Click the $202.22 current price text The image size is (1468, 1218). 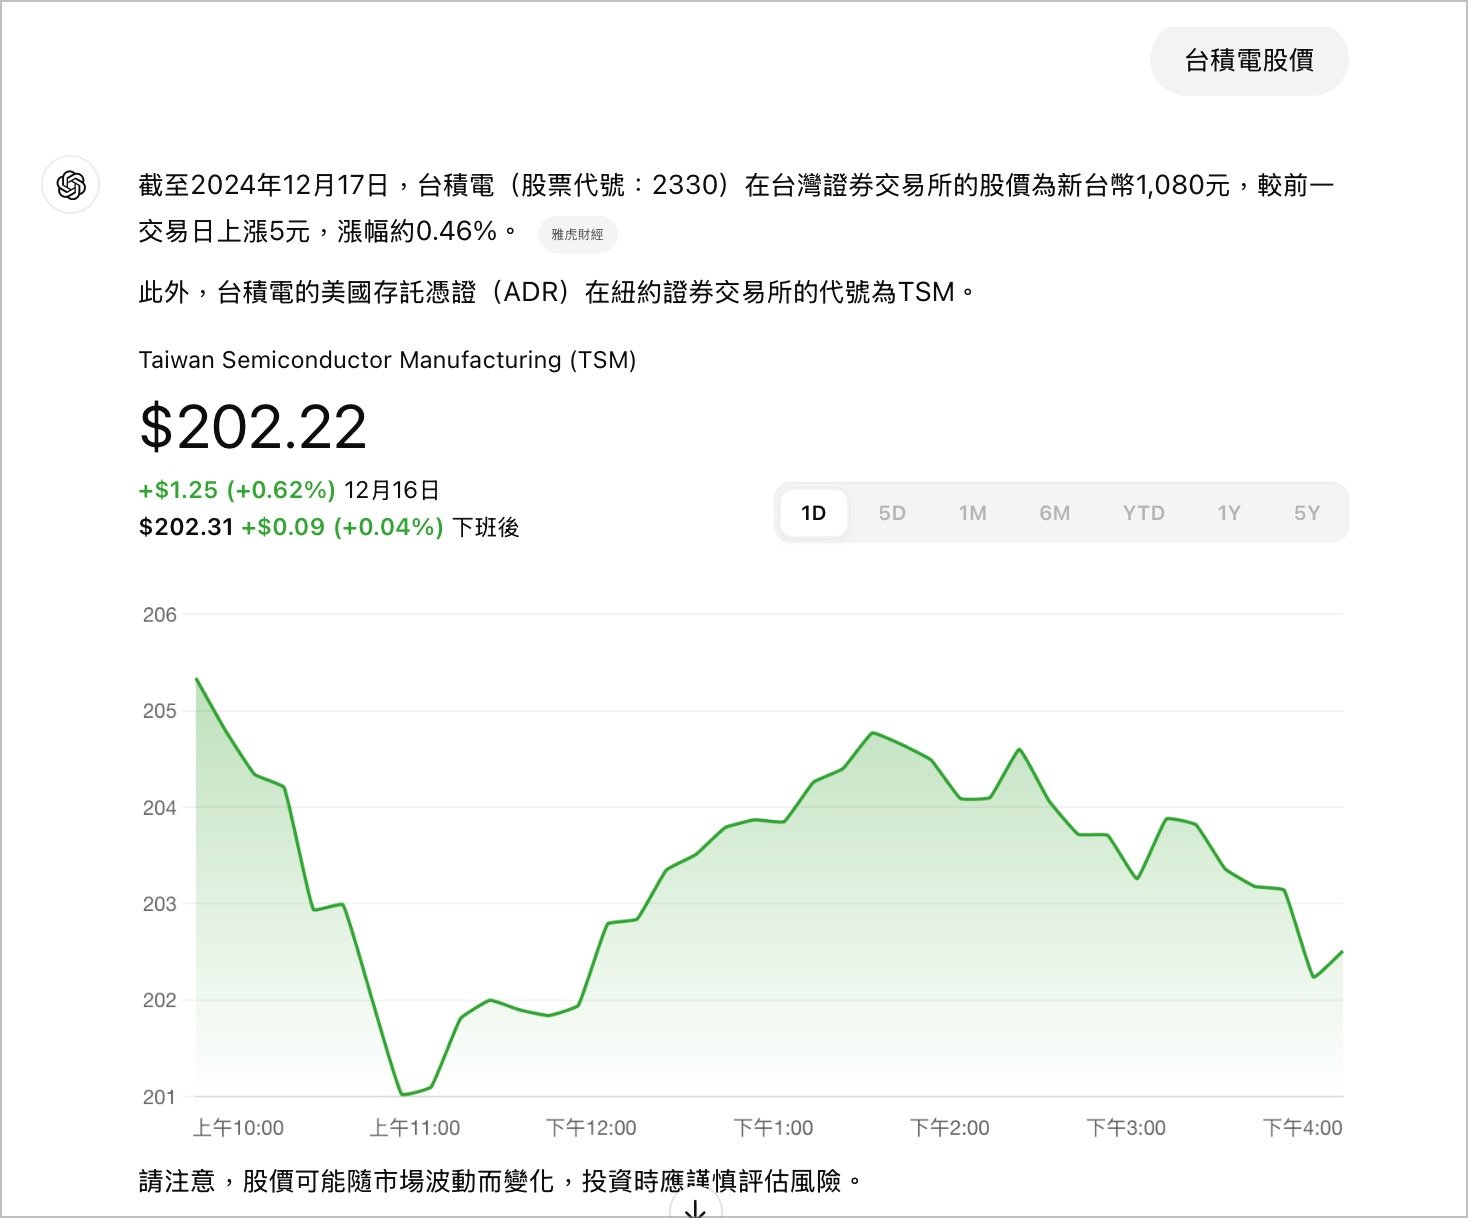(253, 427)
